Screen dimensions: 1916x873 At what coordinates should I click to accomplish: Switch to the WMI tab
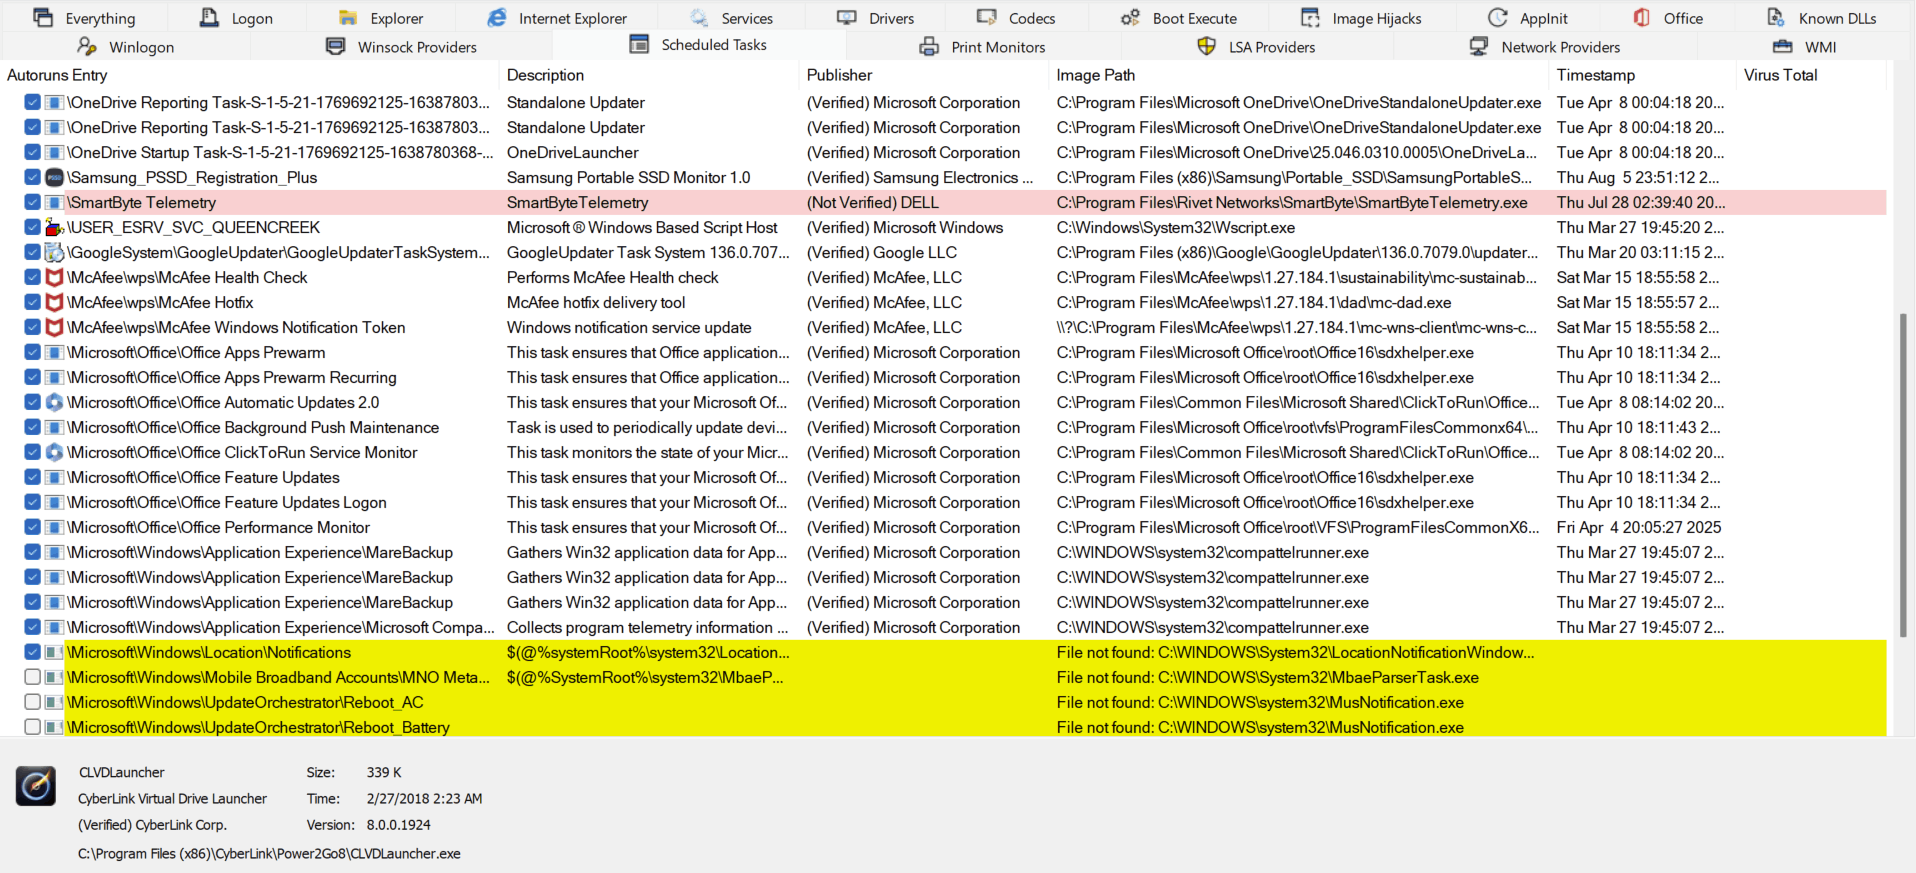pyautogui.click(x=1805, y=47)
